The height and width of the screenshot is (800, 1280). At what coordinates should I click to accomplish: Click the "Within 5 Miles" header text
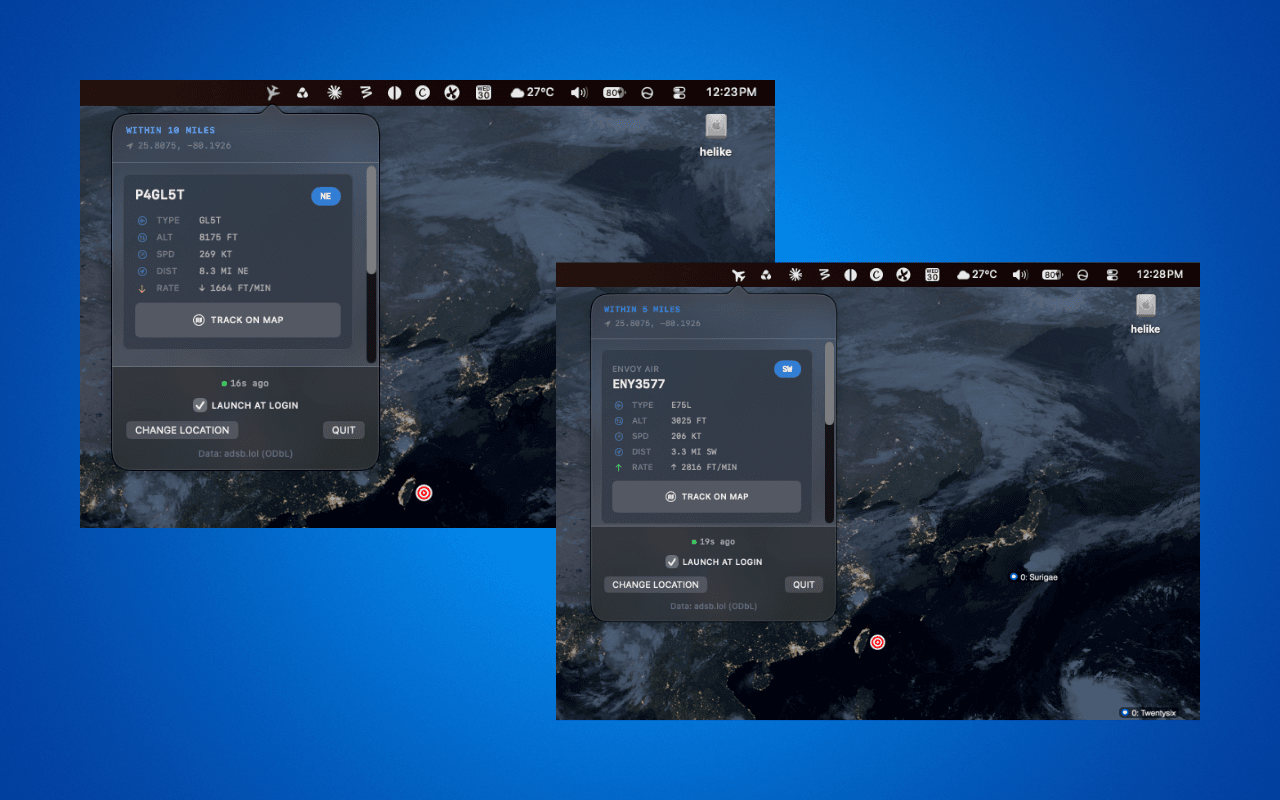[x=642, y=309]
